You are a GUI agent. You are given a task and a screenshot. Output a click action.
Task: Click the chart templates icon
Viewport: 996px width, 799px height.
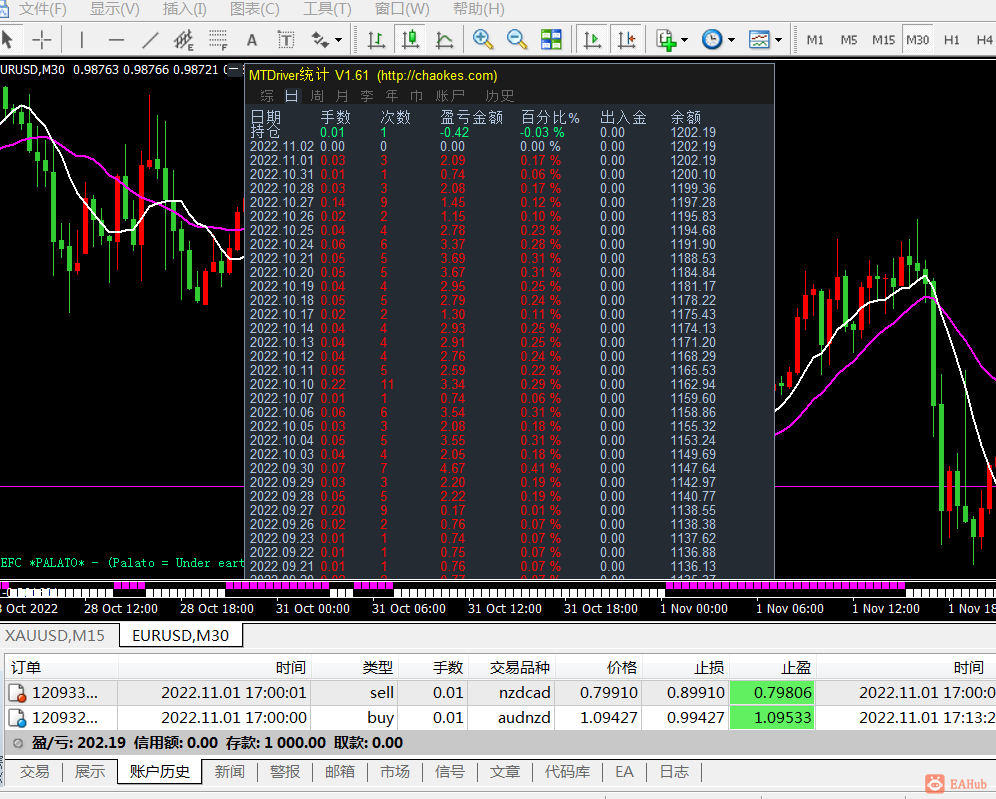click(x=759, y=40)
